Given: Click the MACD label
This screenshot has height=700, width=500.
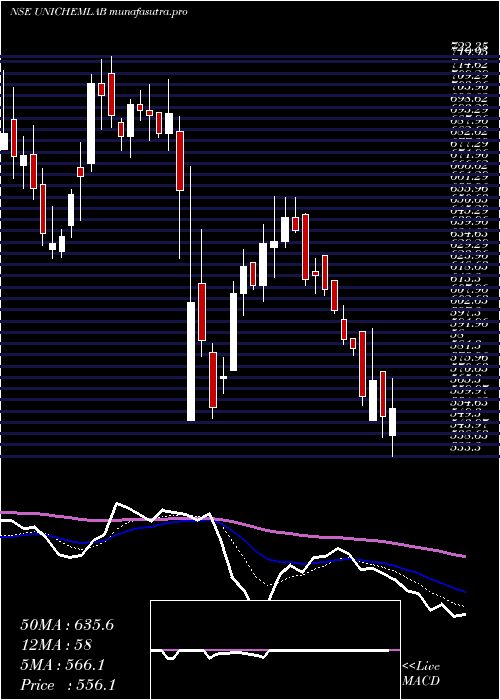Looking at the screenshot, I should [421, 681].
